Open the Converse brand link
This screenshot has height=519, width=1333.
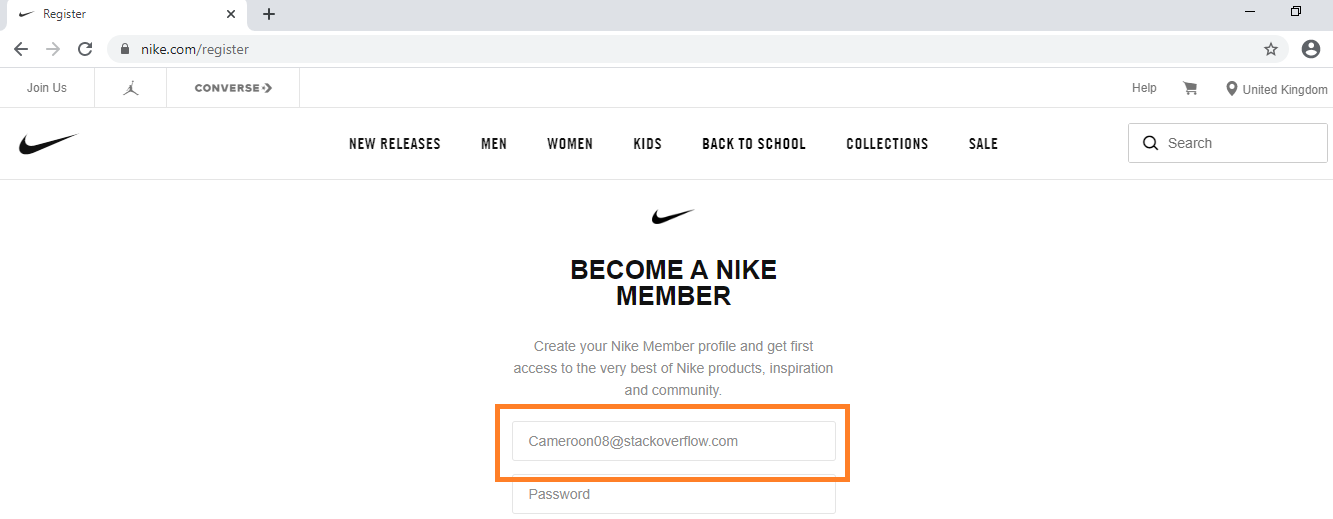click(x=233, y=88)
